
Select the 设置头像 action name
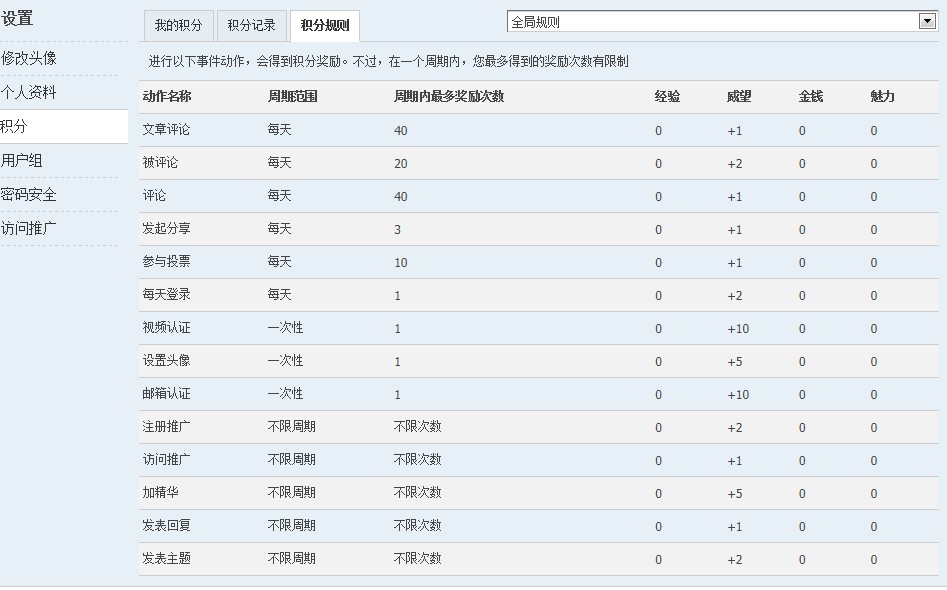pos(166,361)
